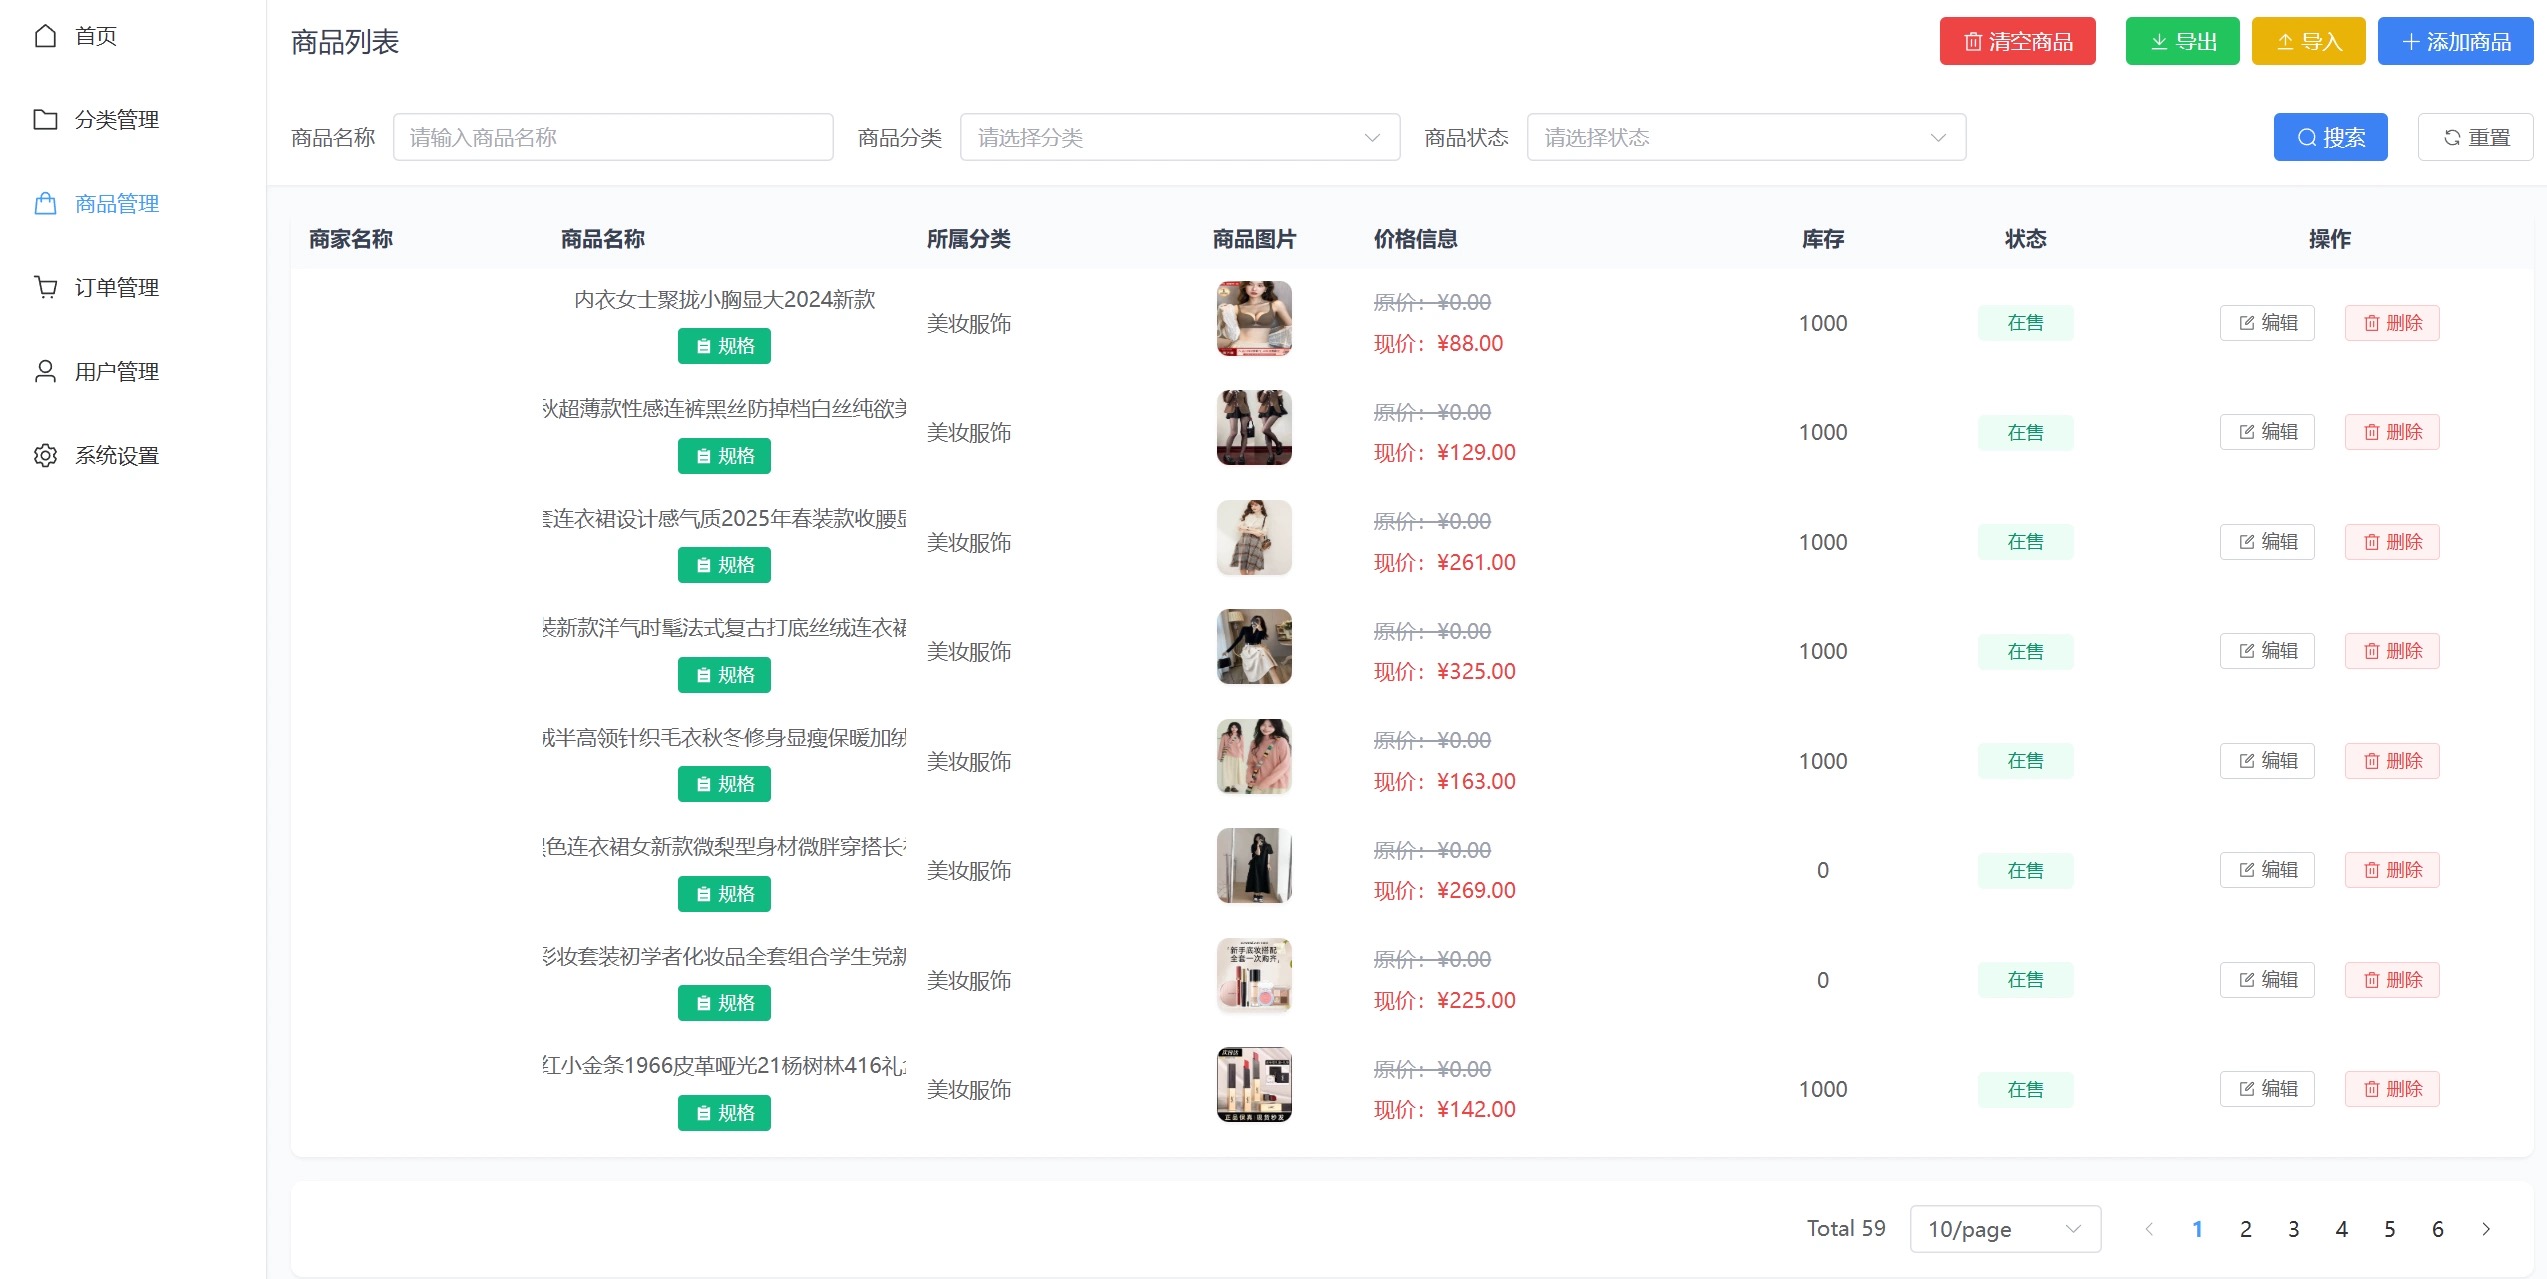Open the lipstick product thumbnail

tap(1253, 1085)
